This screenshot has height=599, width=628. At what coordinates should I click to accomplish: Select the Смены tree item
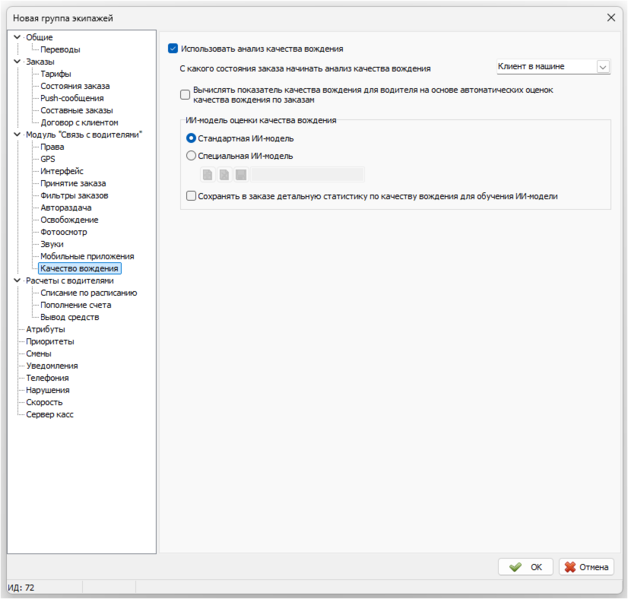tap(38, 354)
